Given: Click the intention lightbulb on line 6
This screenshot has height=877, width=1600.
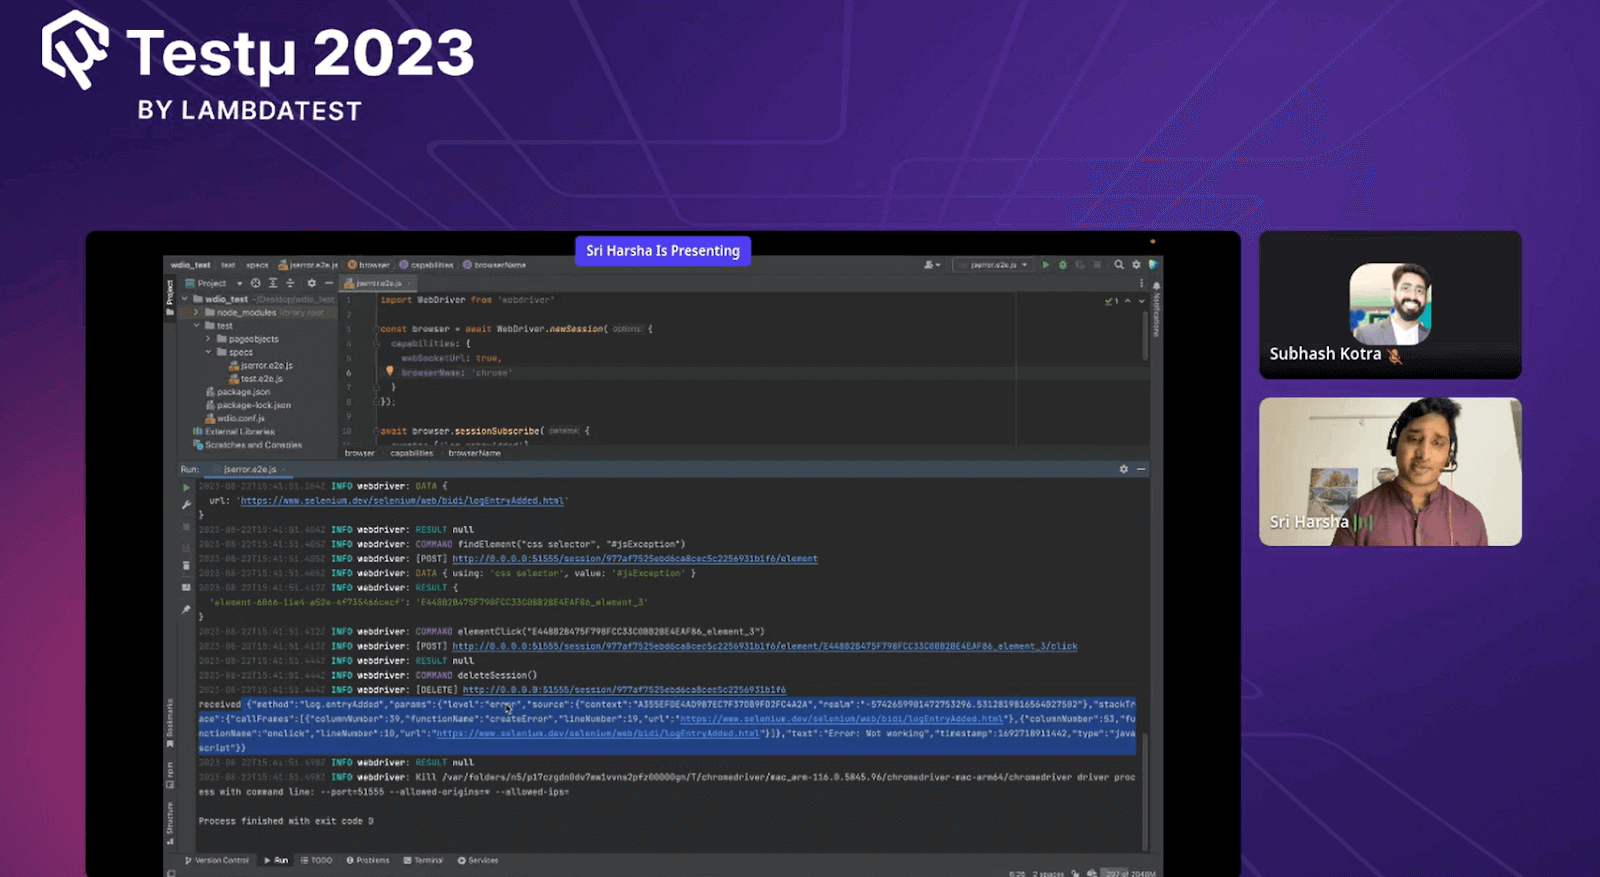Looking at the screenshot, I should point(390,371).
